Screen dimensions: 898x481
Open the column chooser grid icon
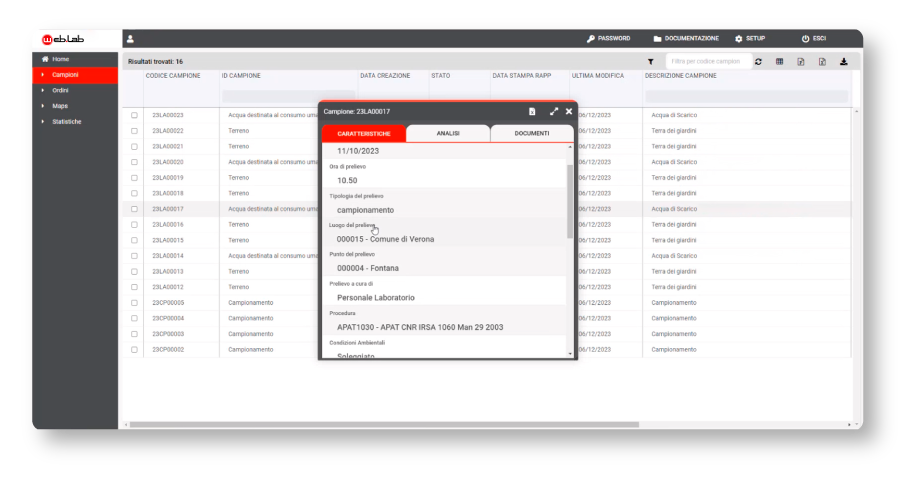pos(779,61)
